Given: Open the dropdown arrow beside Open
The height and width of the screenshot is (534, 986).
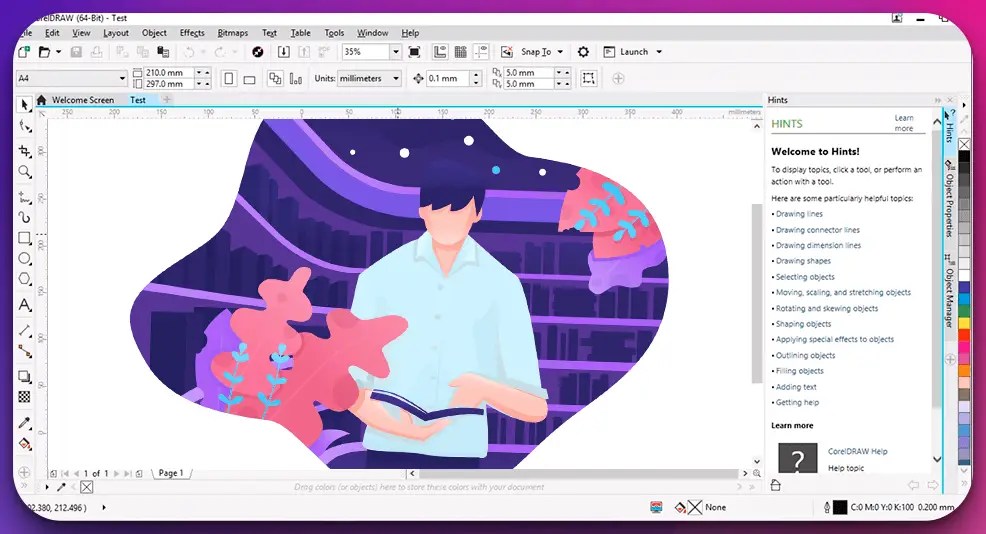Looking at the screenshot, I should [58, 52].
